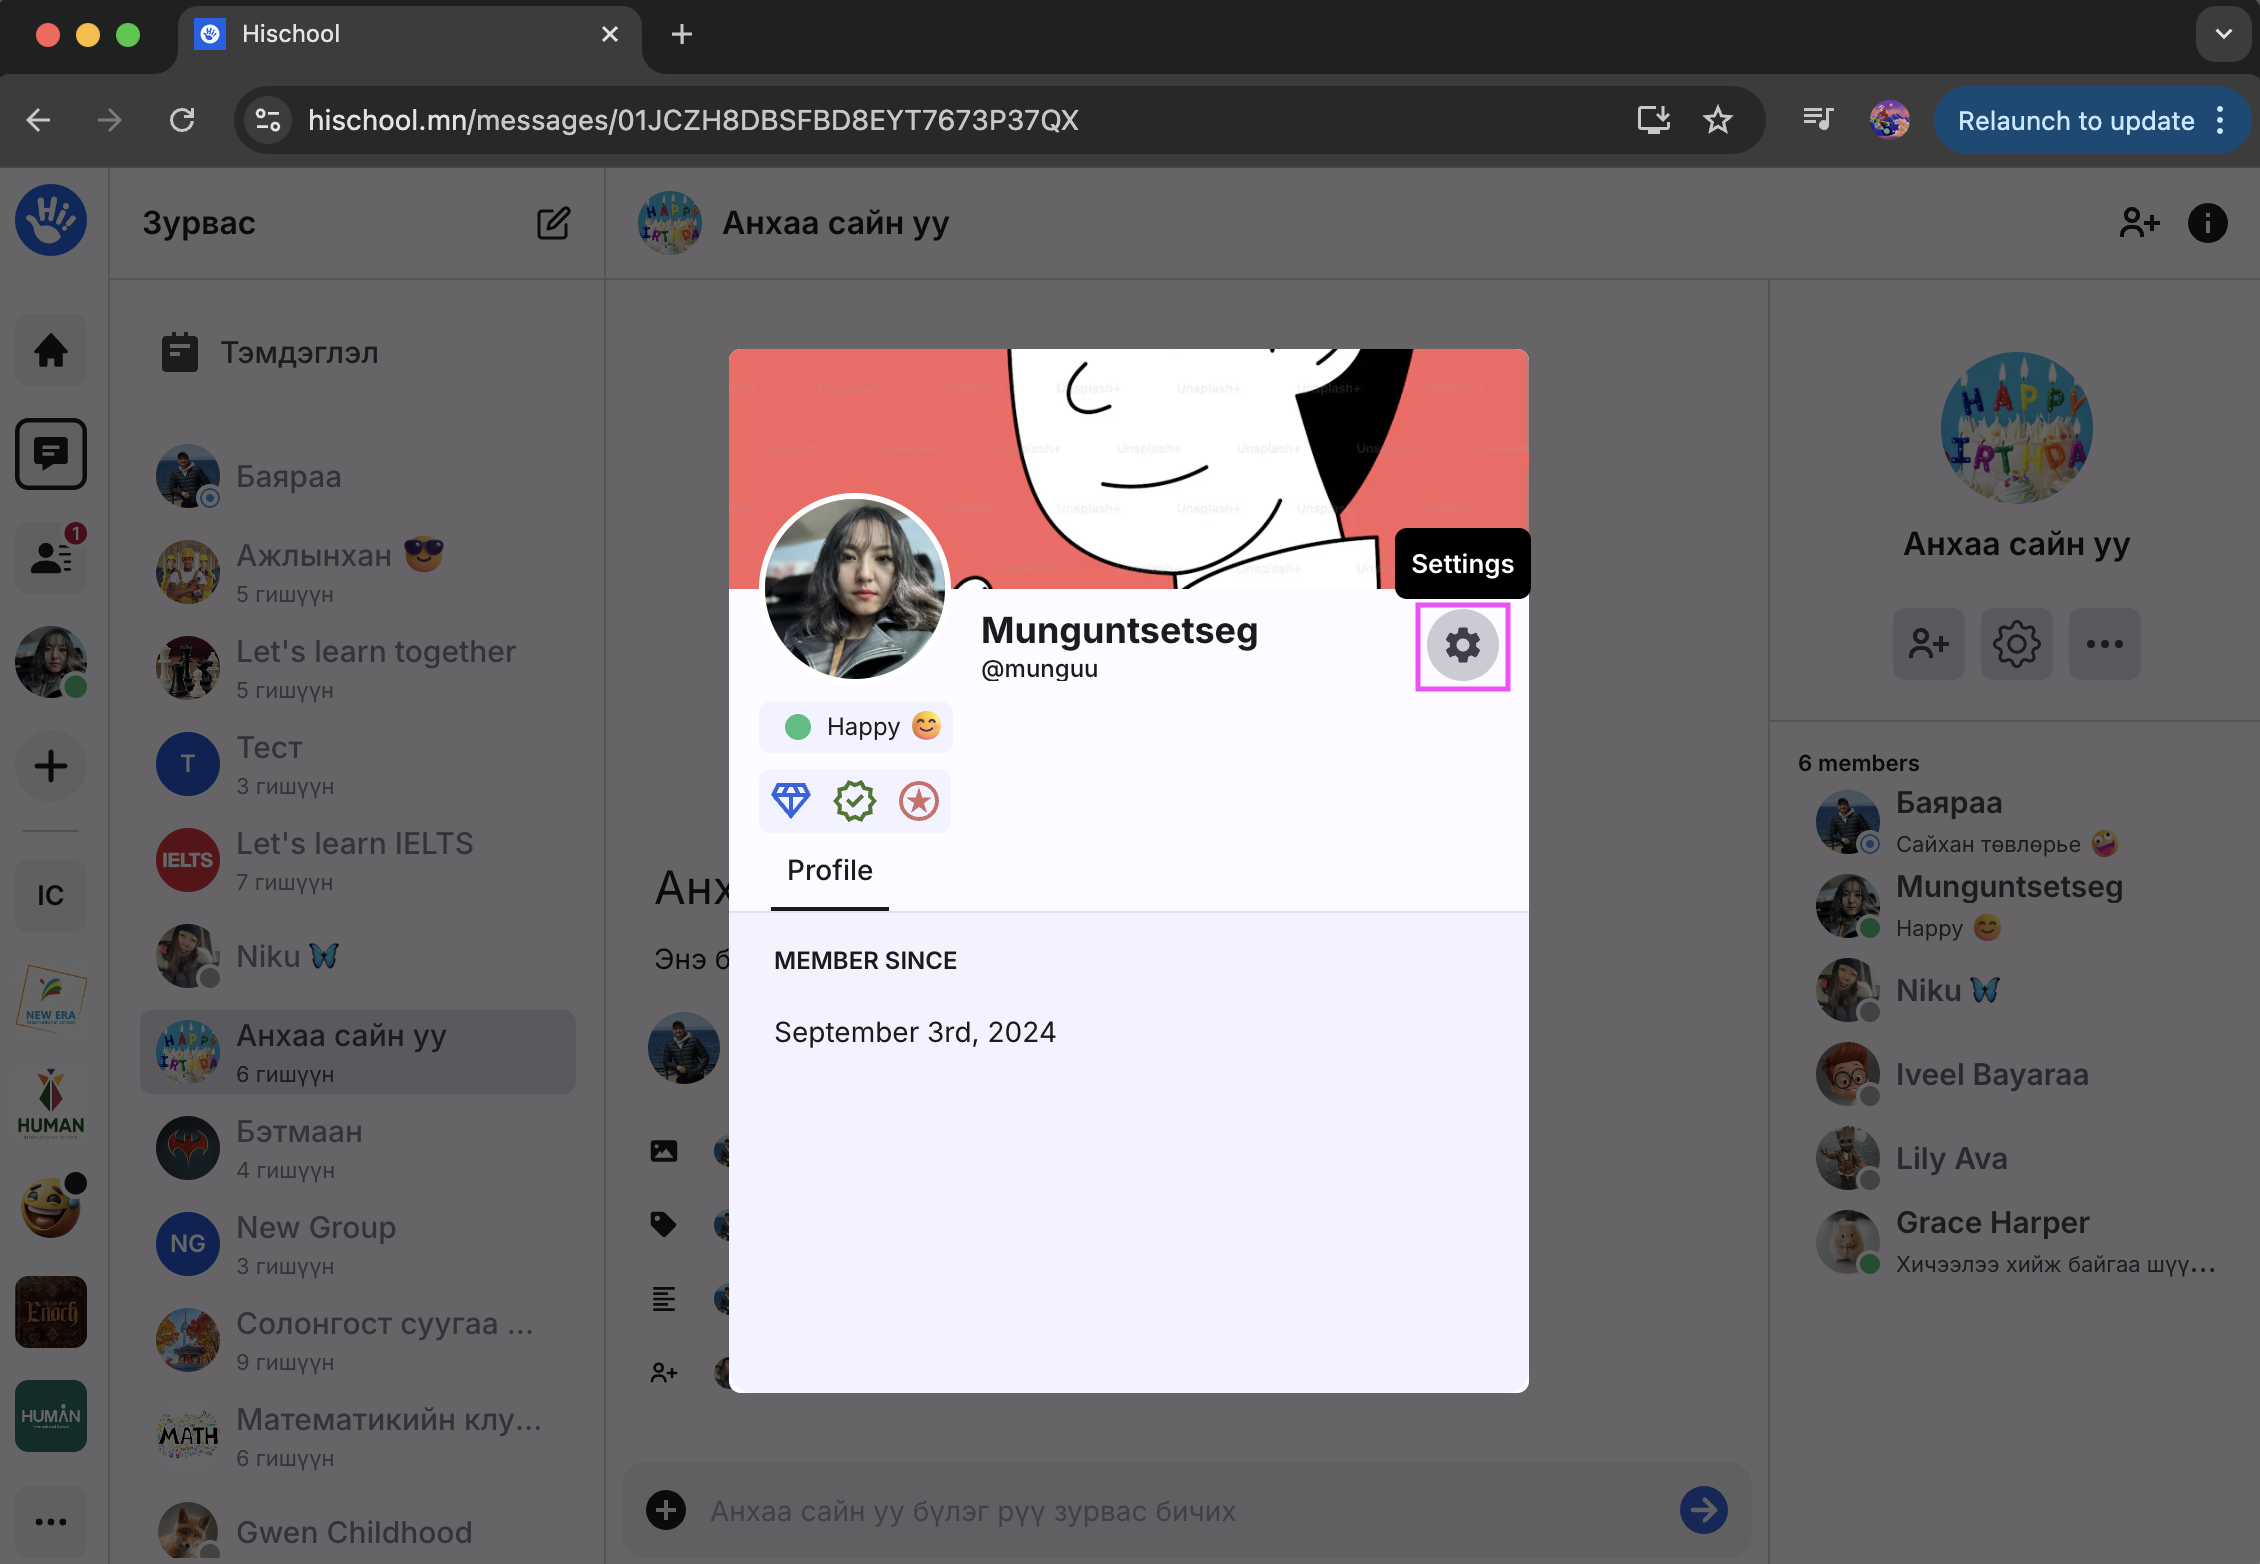Open more menu dots at sidebar bottom
The height and width of the screenshot is (1564, 2260).
click(x=51, y=1521)
